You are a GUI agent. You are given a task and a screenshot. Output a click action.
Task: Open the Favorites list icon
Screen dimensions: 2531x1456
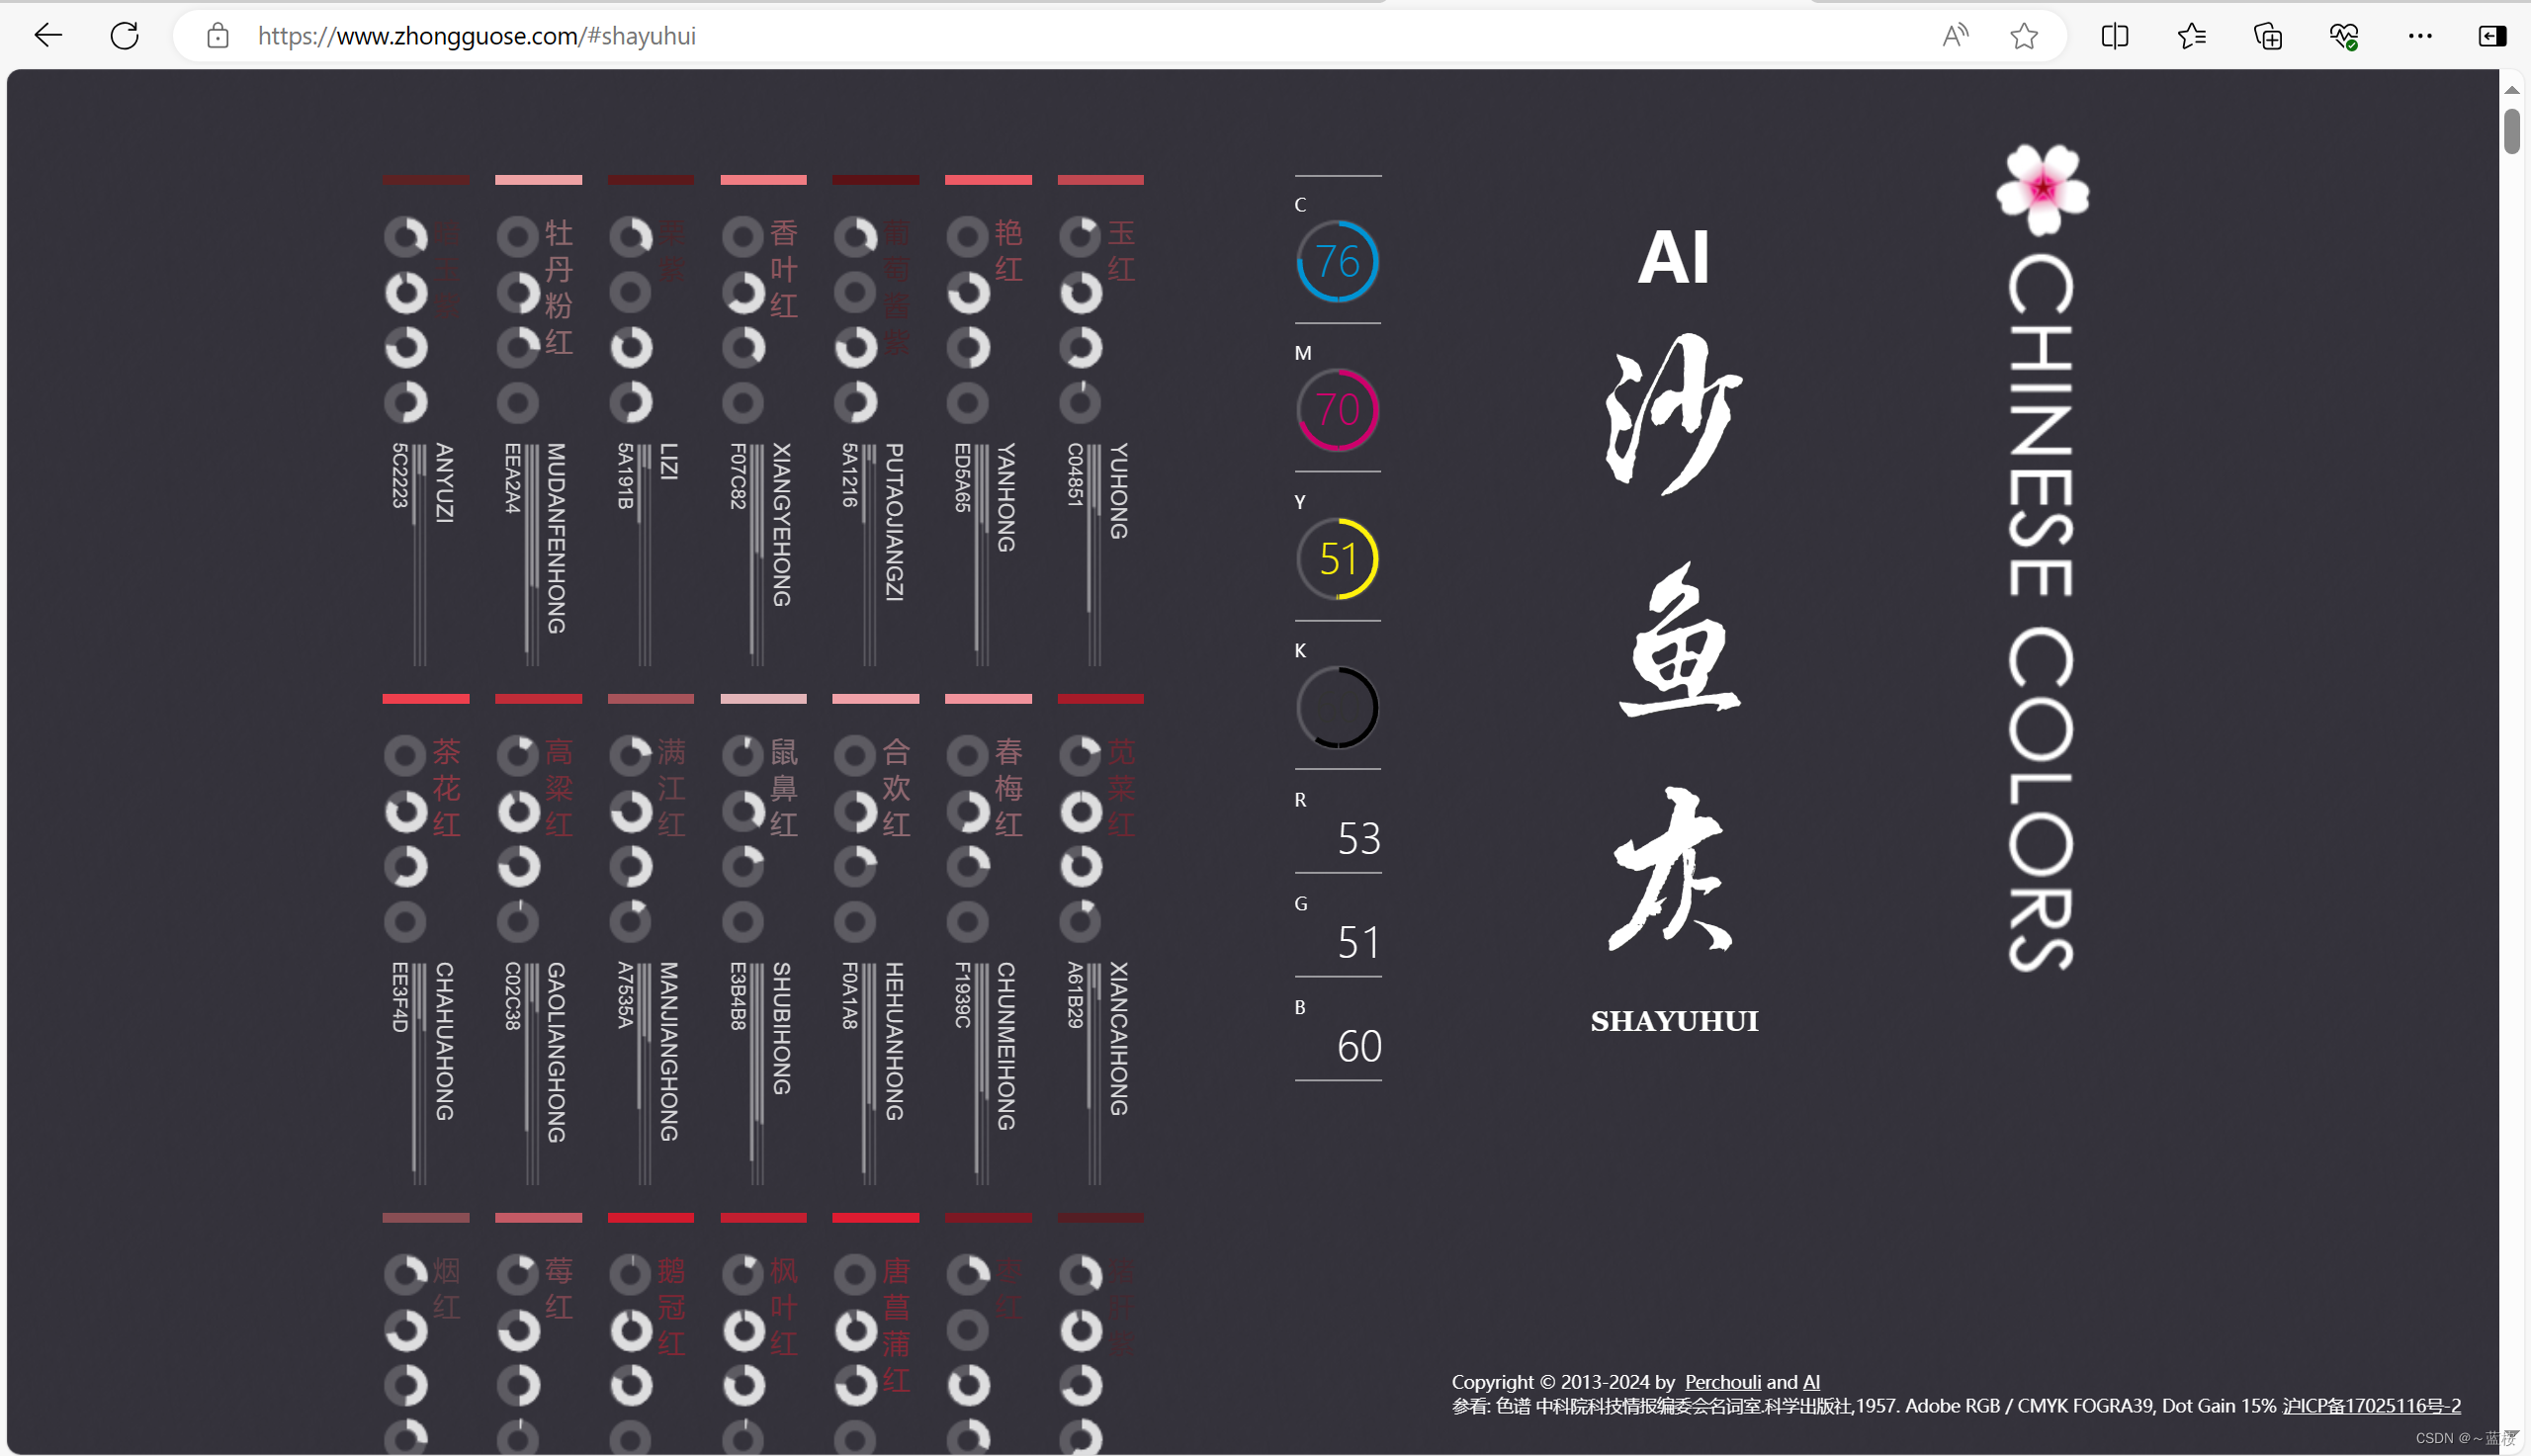coord(2190,36)
